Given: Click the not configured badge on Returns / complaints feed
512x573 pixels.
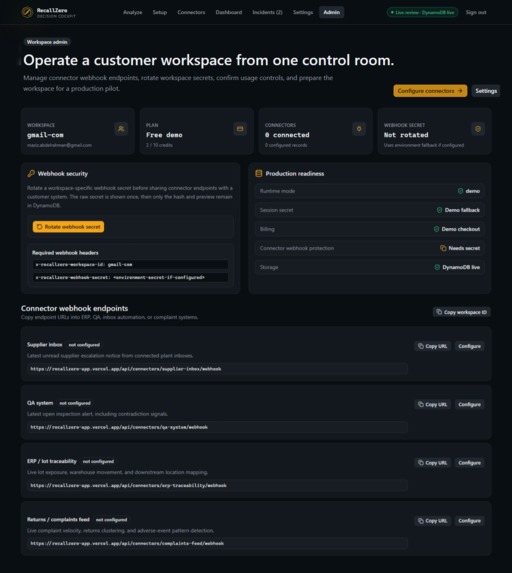Looking at the screenshot, I should tap(111, 520).
